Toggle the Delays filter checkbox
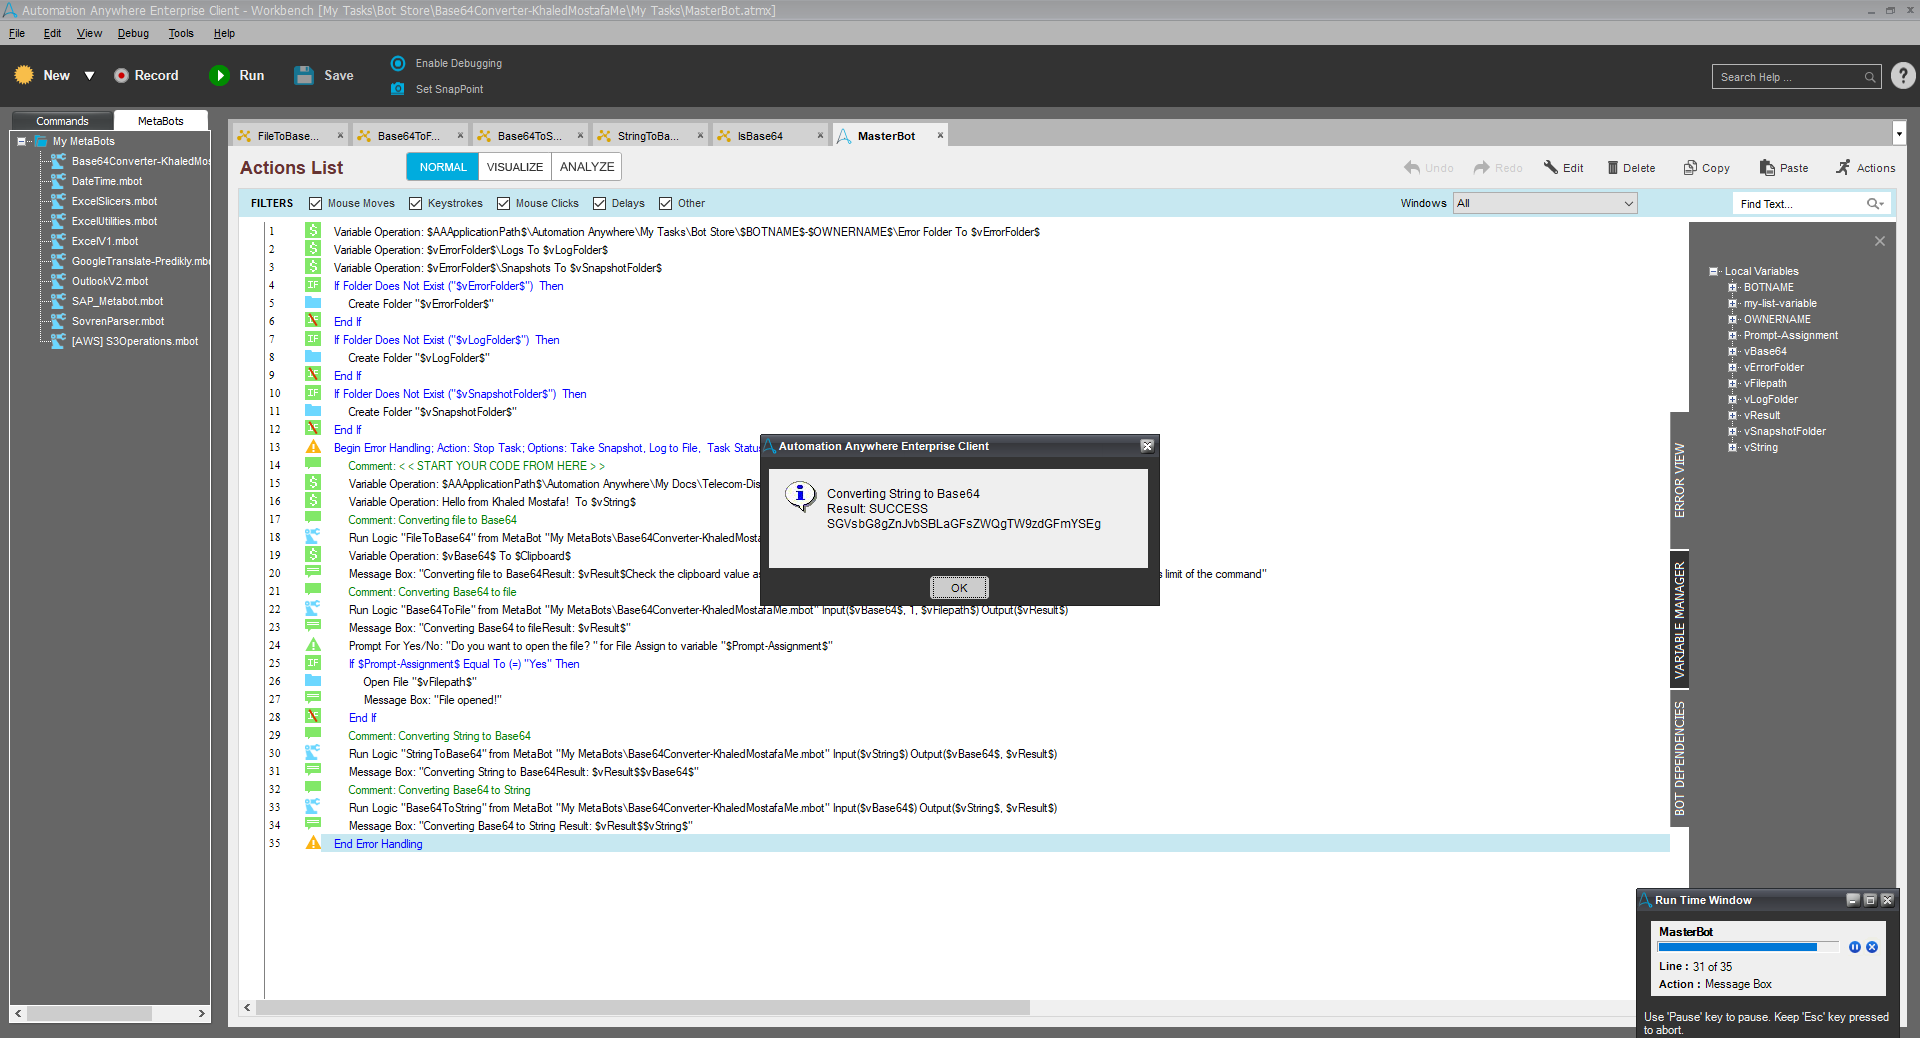Screen dimensions: 1920x1038 click(599, 203)
